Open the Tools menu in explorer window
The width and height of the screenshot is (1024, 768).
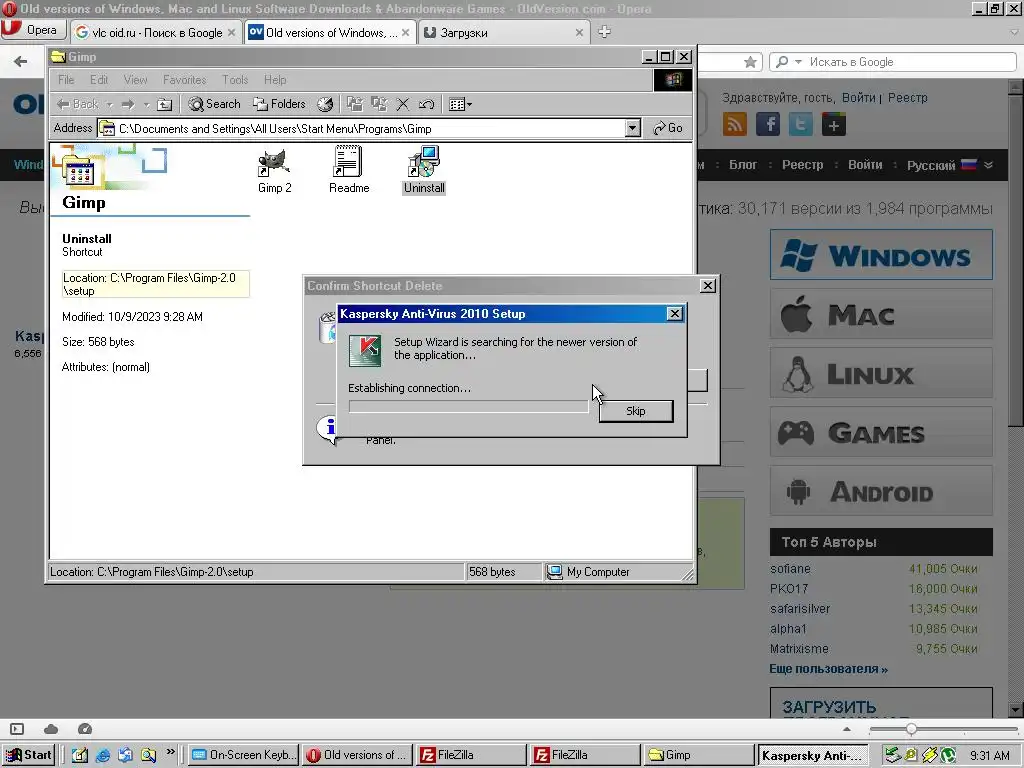[234, 80]
